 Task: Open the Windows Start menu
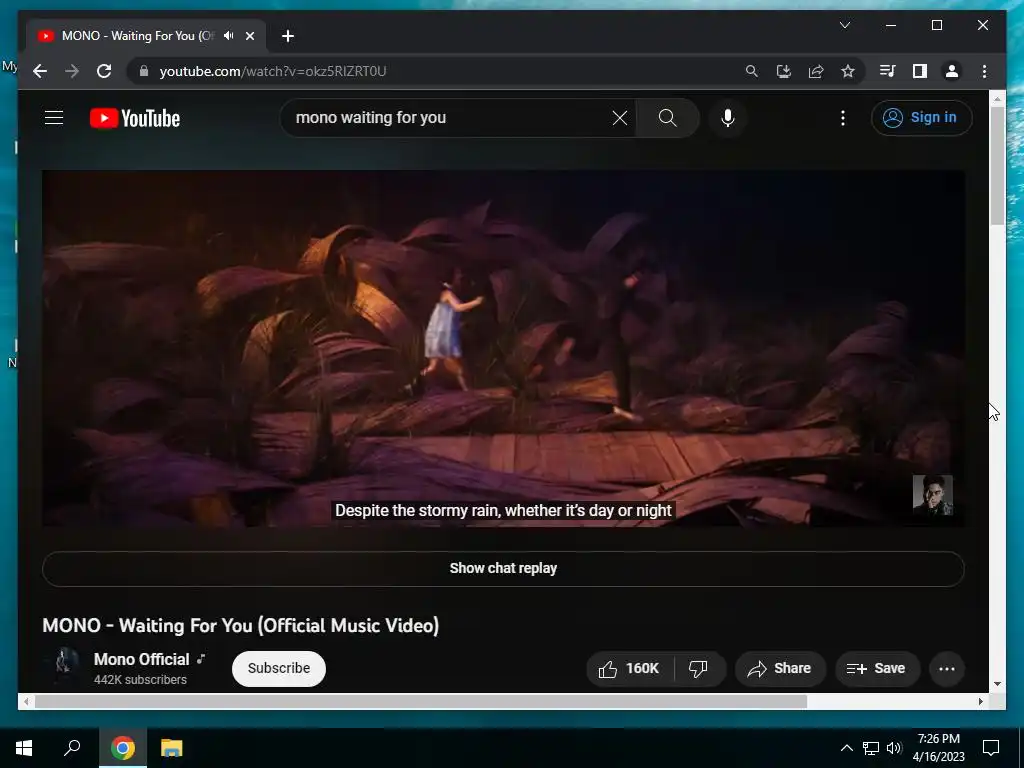(24, 748)
